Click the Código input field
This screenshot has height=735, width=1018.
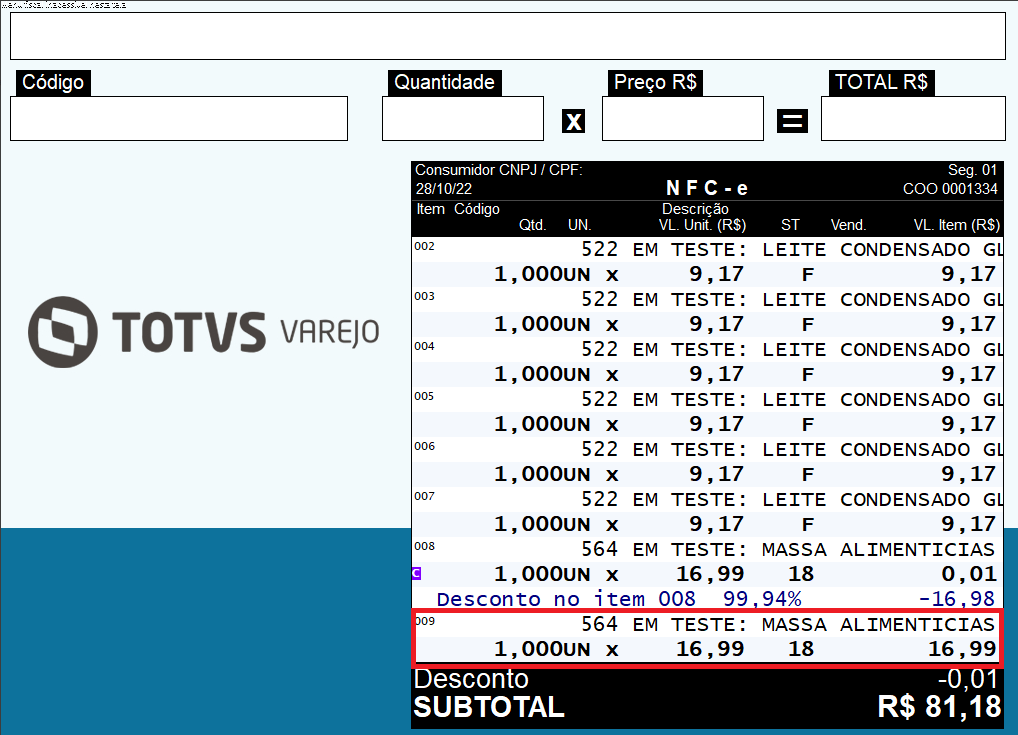179,118
